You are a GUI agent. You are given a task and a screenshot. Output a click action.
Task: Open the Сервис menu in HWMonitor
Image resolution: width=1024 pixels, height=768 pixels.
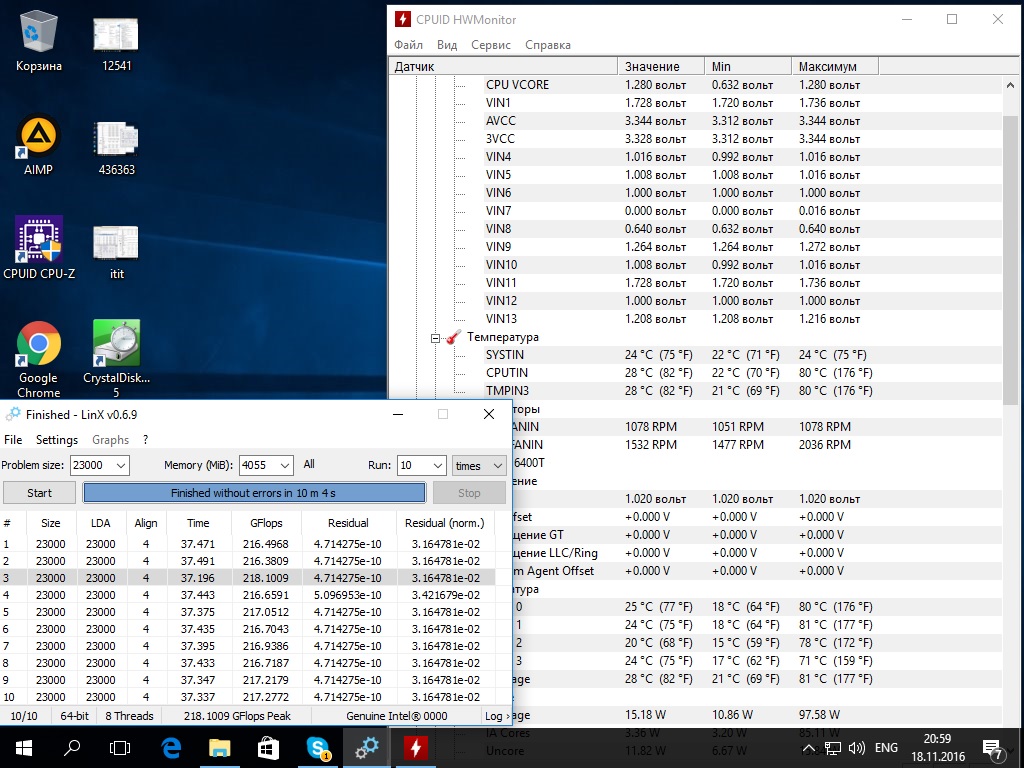point(490,45)
